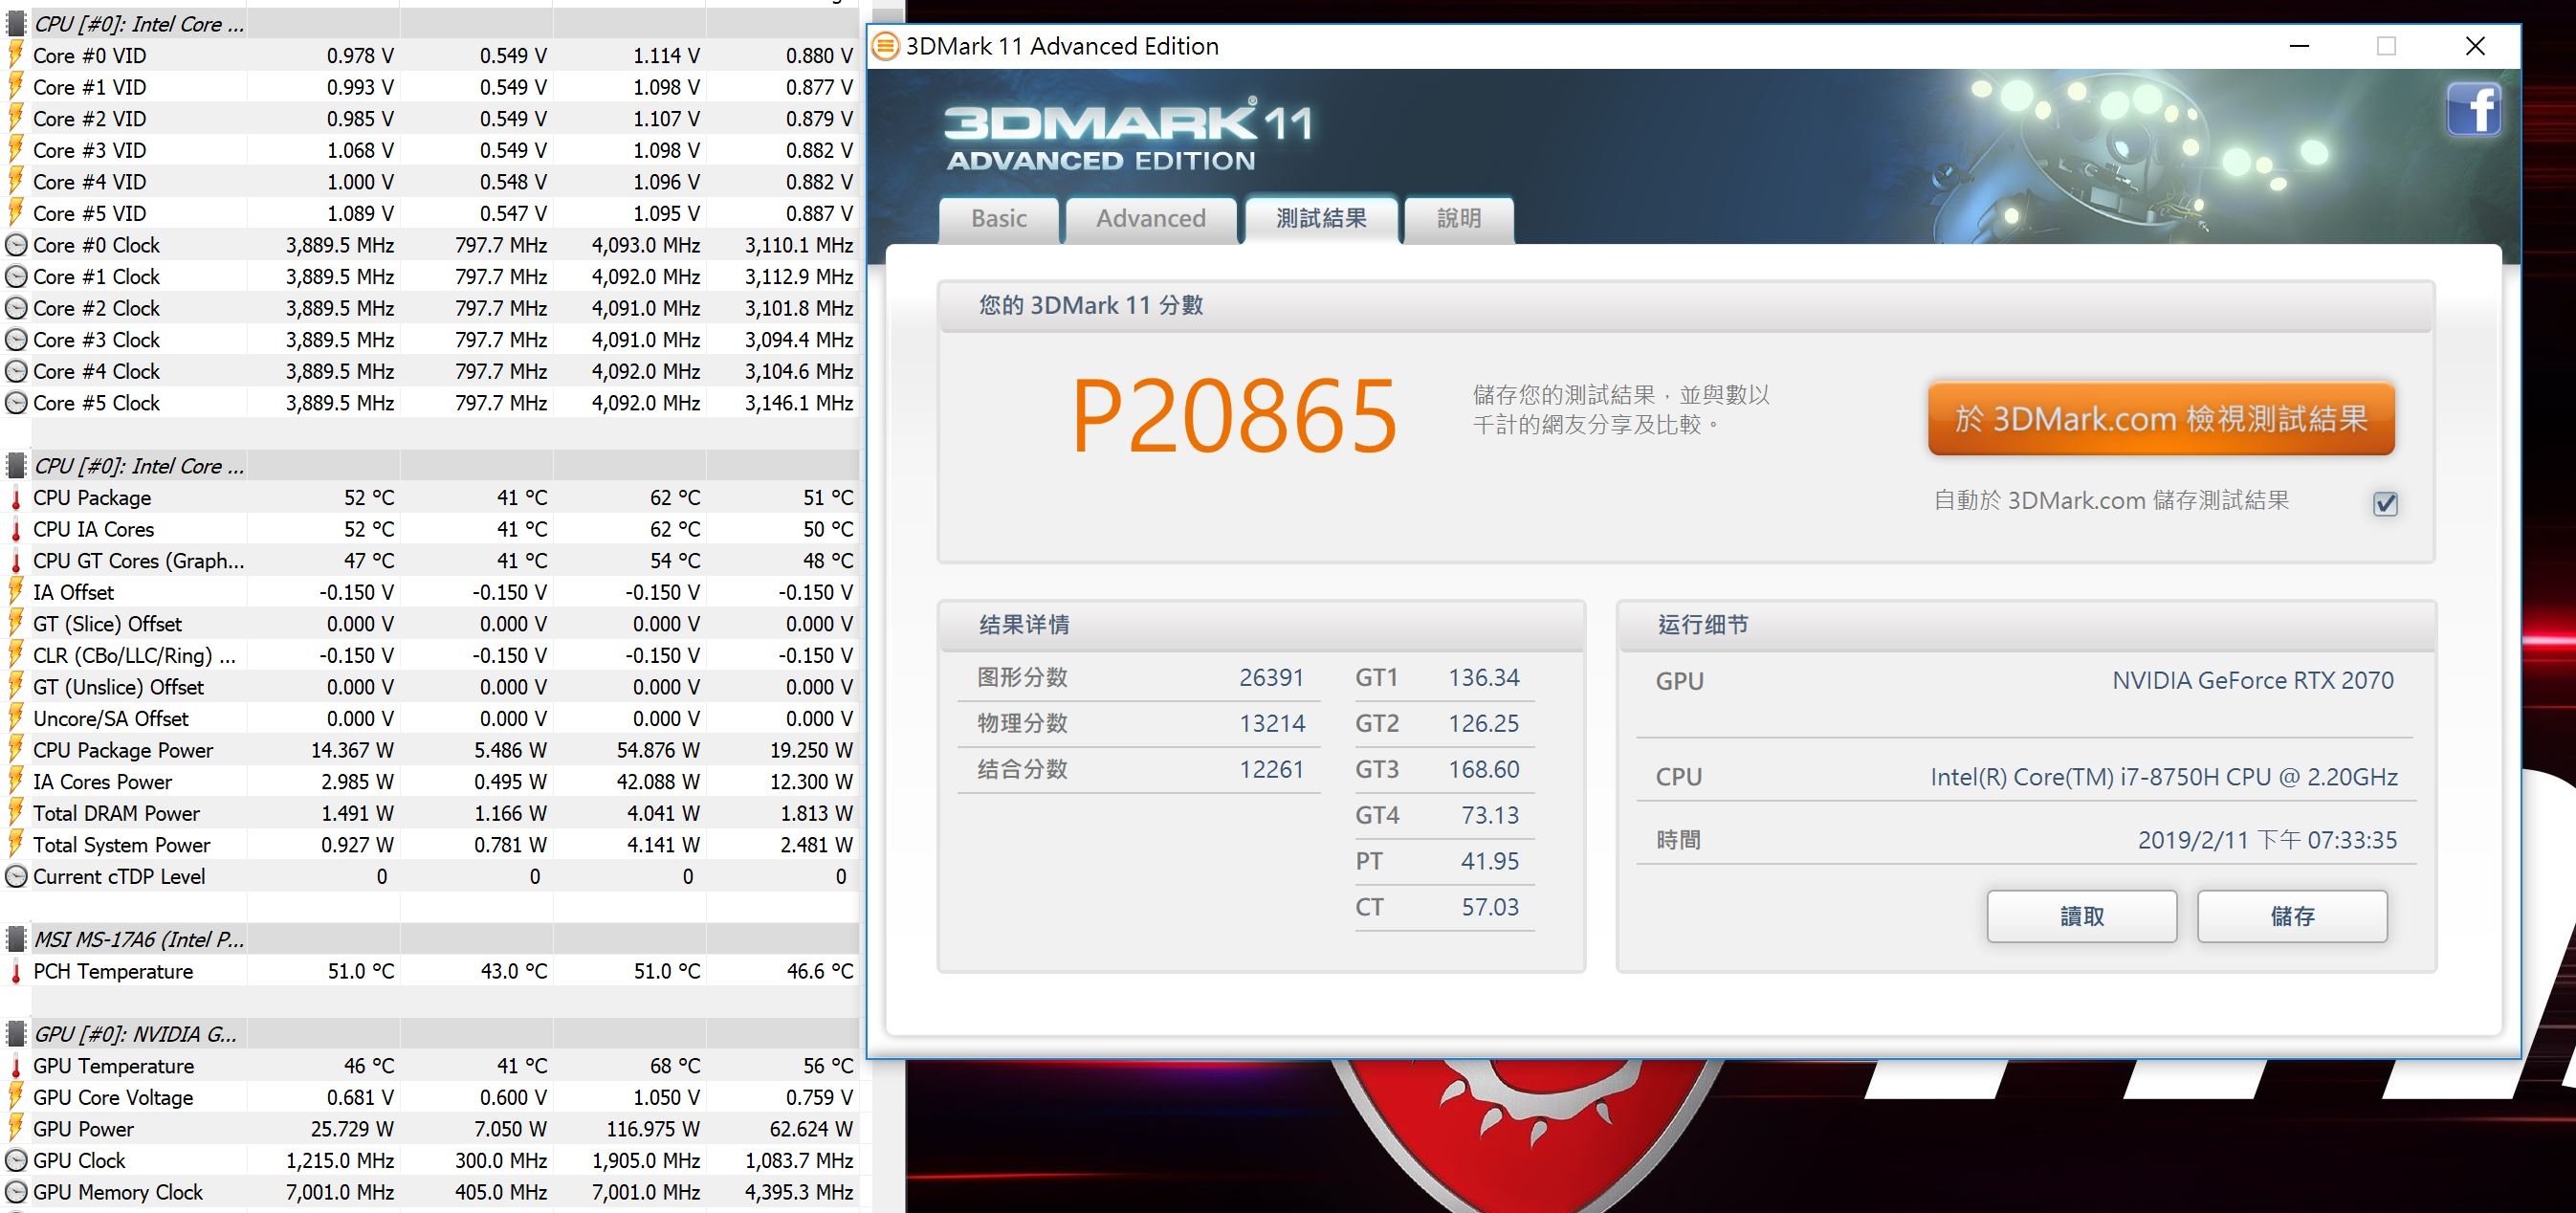Close the 3DMark 11 window
Screen dimensions: 2576x1213
click(2475, 46)
